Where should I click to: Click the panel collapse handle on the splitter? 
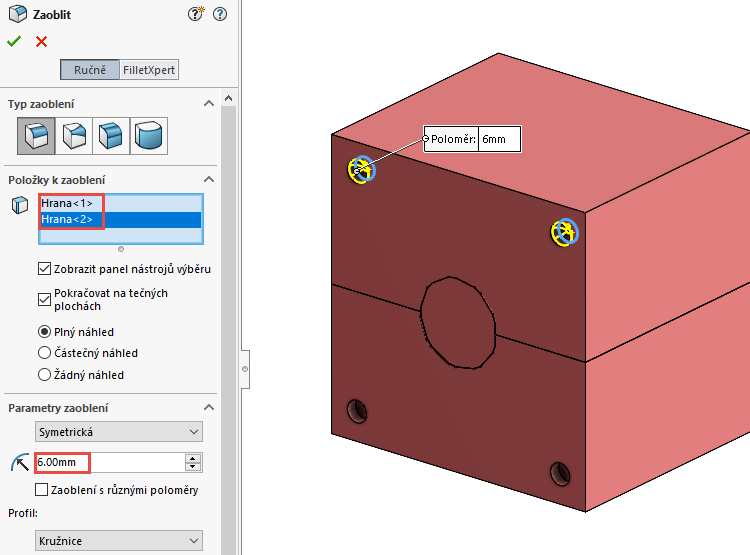245,369
